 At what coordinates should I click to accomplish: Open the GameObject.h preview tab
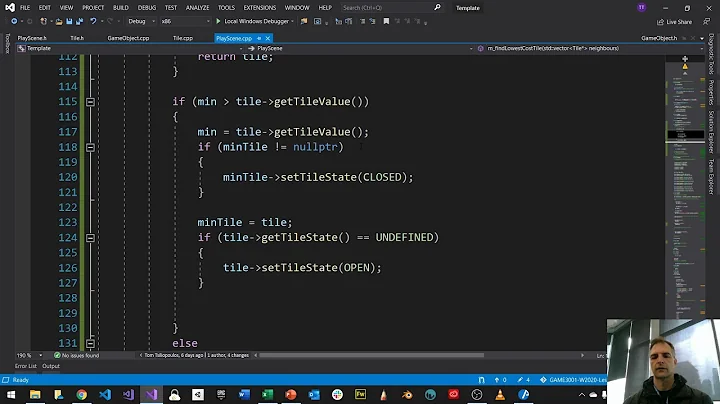pyautogui.click(x=659, y=38)
